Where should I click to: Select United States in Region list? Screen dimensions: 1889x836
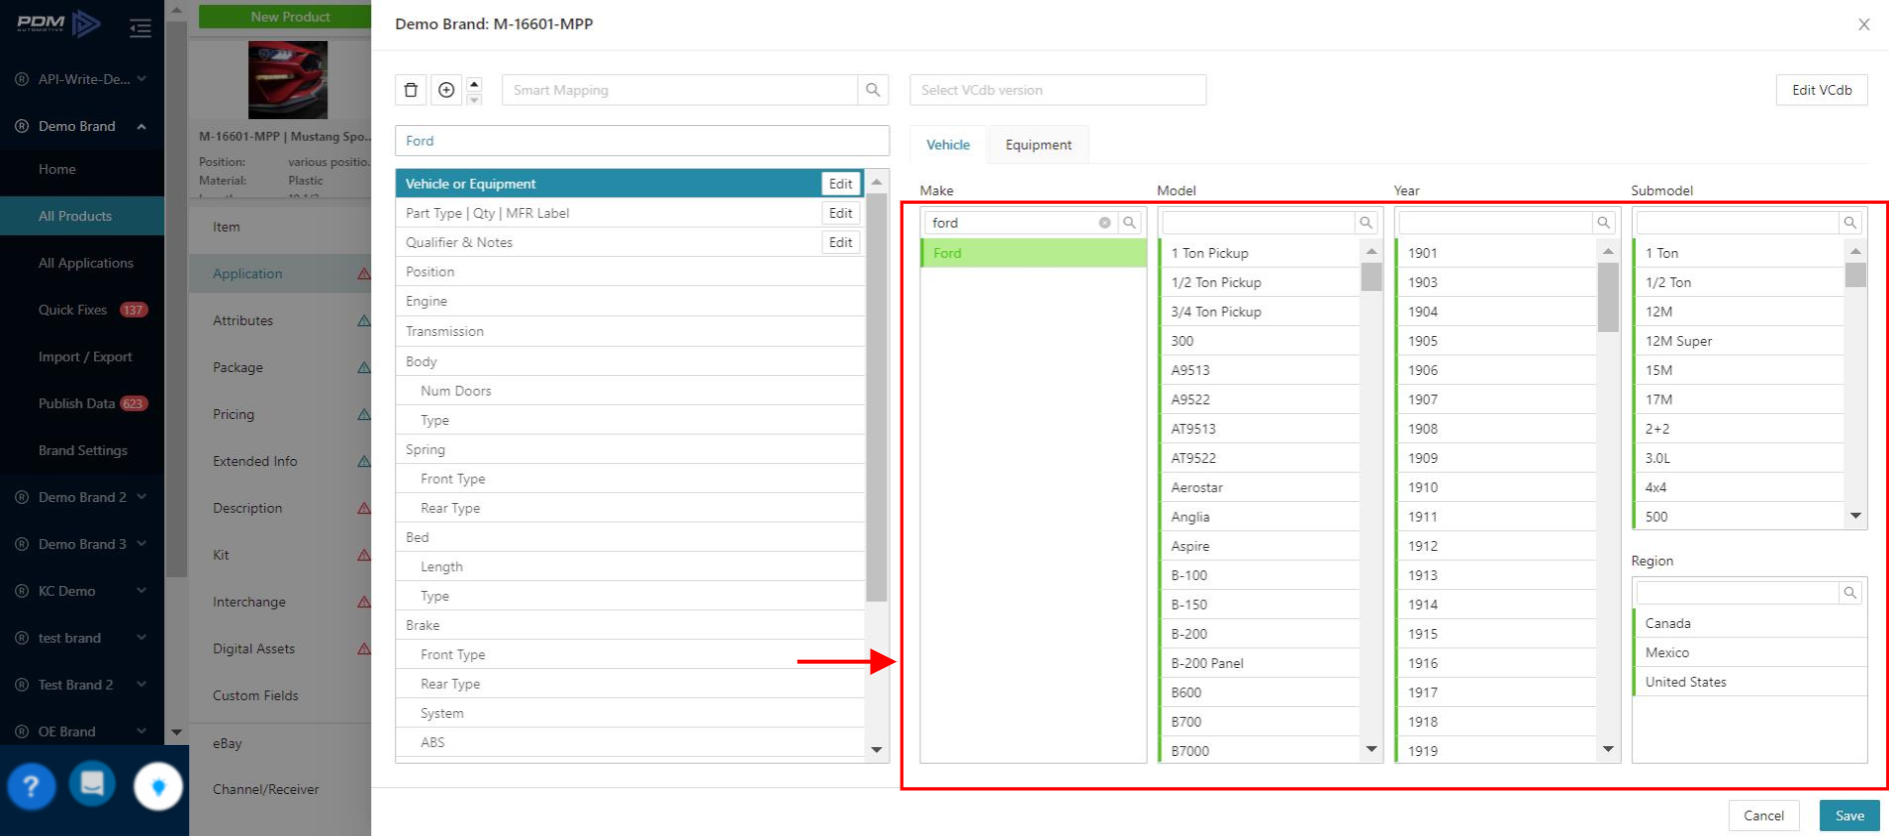(1749, 682)
